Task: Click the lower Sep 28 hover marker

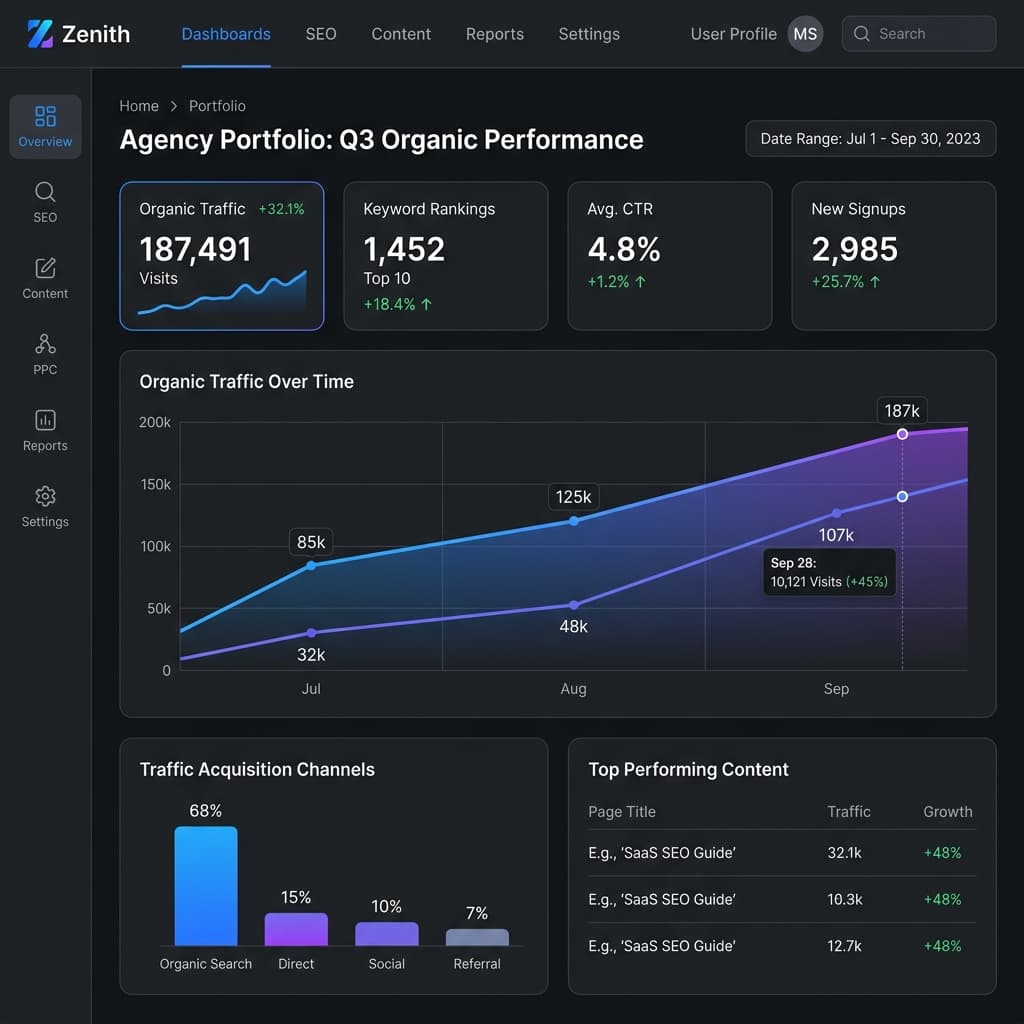Action: (902, 496)
